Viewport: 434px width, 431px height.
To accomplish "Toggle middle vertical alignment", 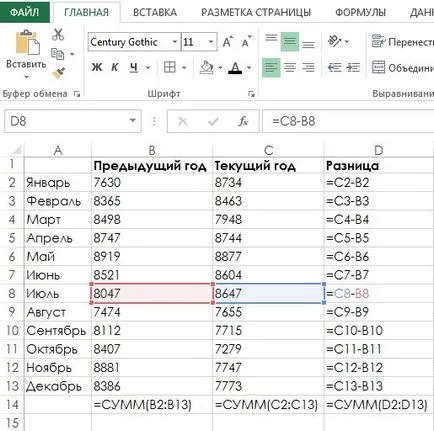I will 290,42.
